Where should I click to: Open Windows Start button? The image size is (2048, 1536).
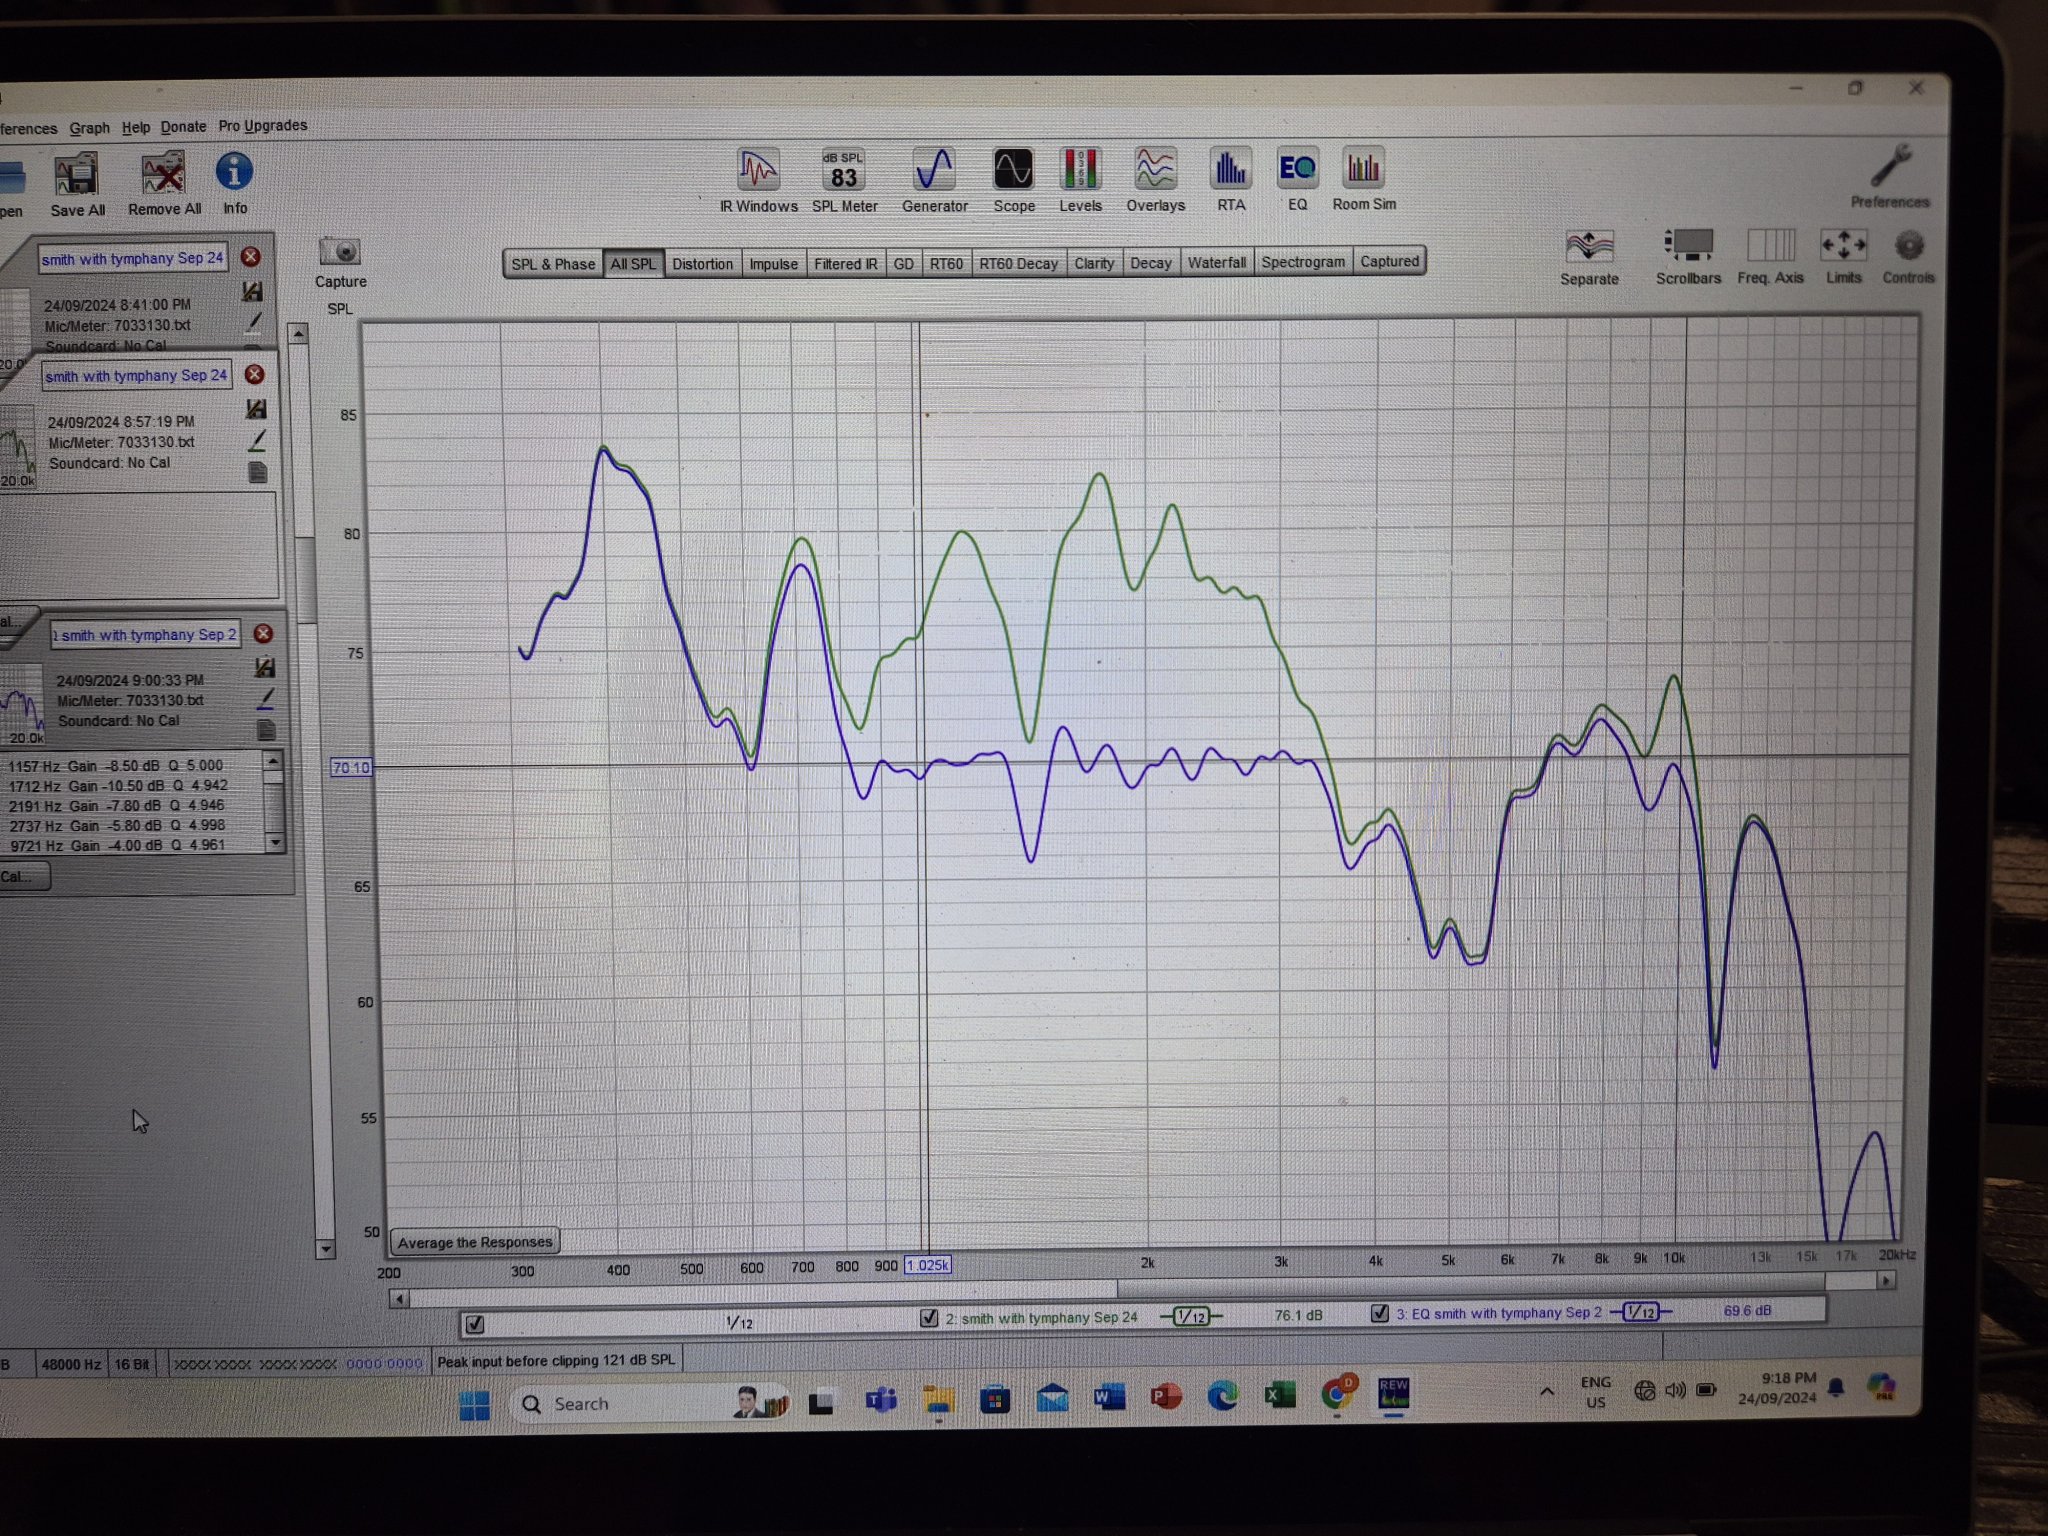(474, 1404)
